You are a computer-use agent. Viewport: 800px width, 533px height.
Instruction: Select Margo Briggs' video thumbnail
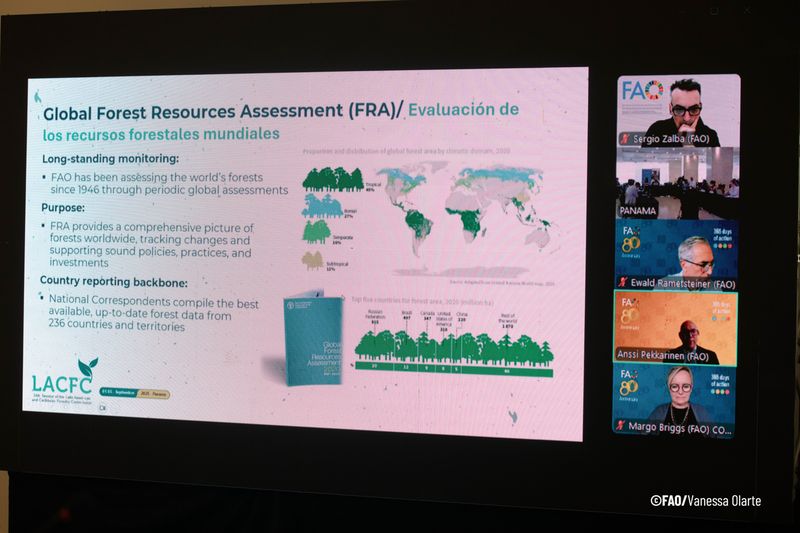tap(674, 400)
